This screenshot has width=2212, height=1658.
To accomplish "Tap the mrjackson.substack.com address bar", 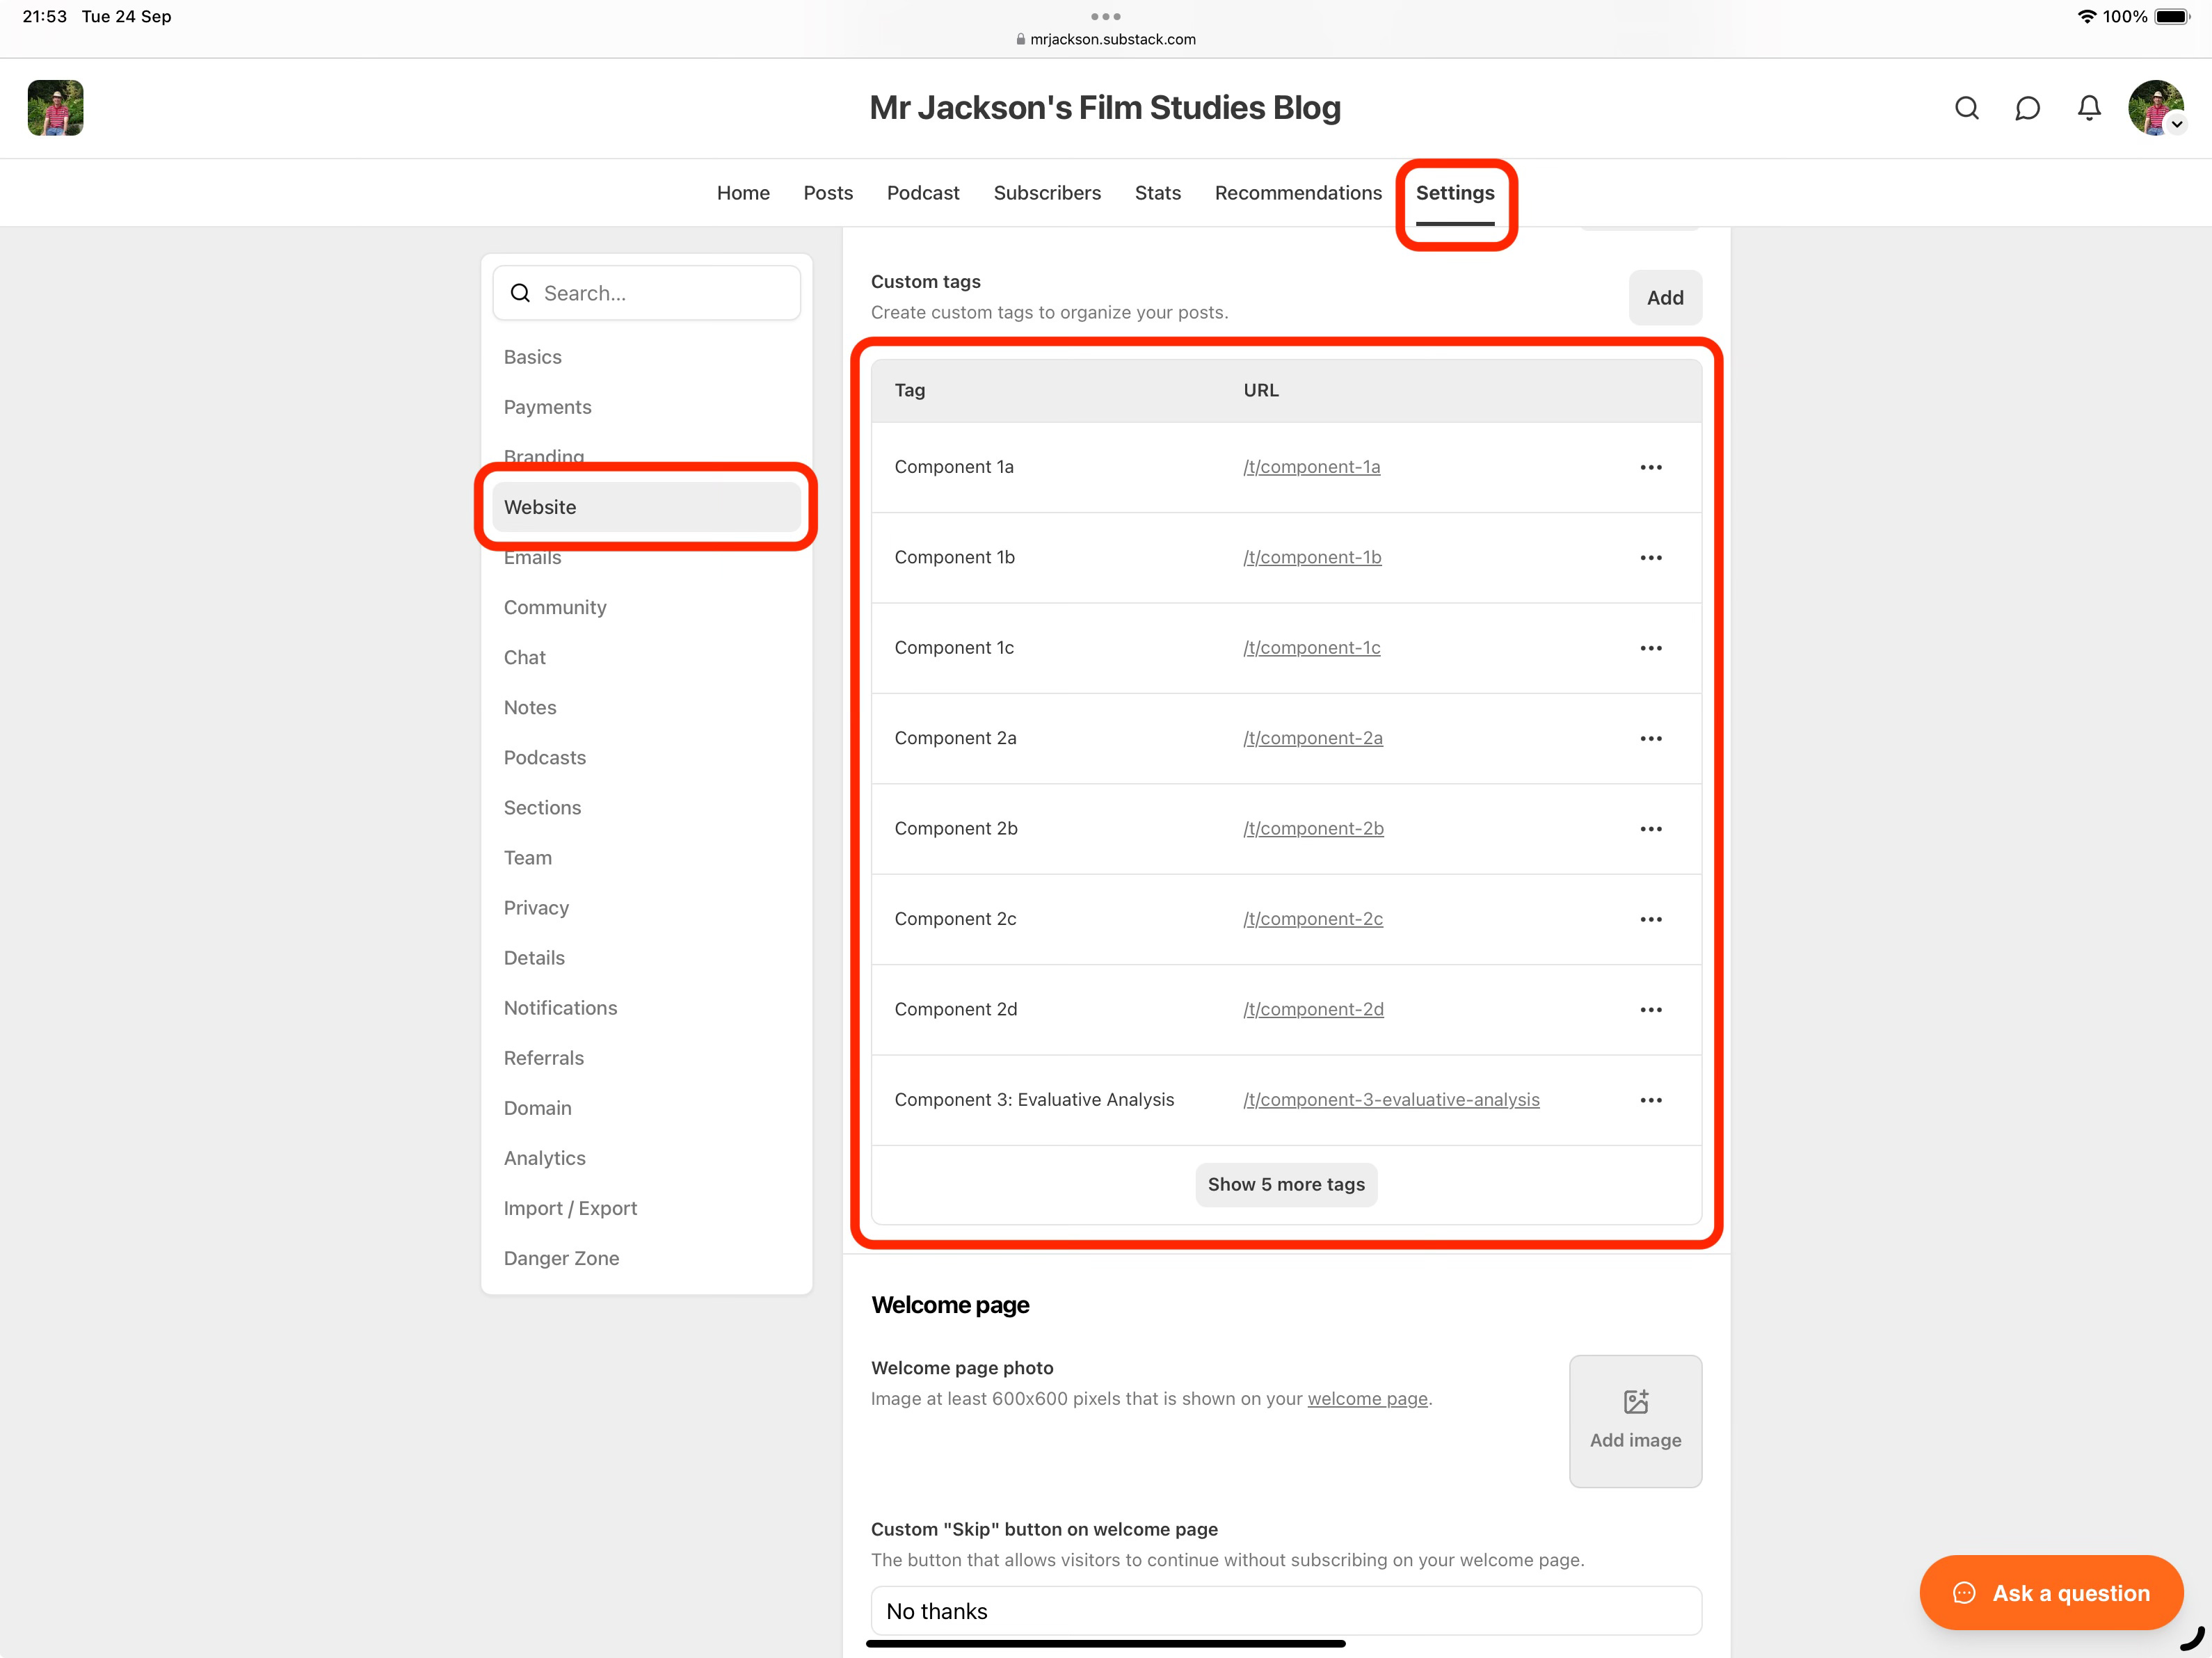I will [1105, 40].
